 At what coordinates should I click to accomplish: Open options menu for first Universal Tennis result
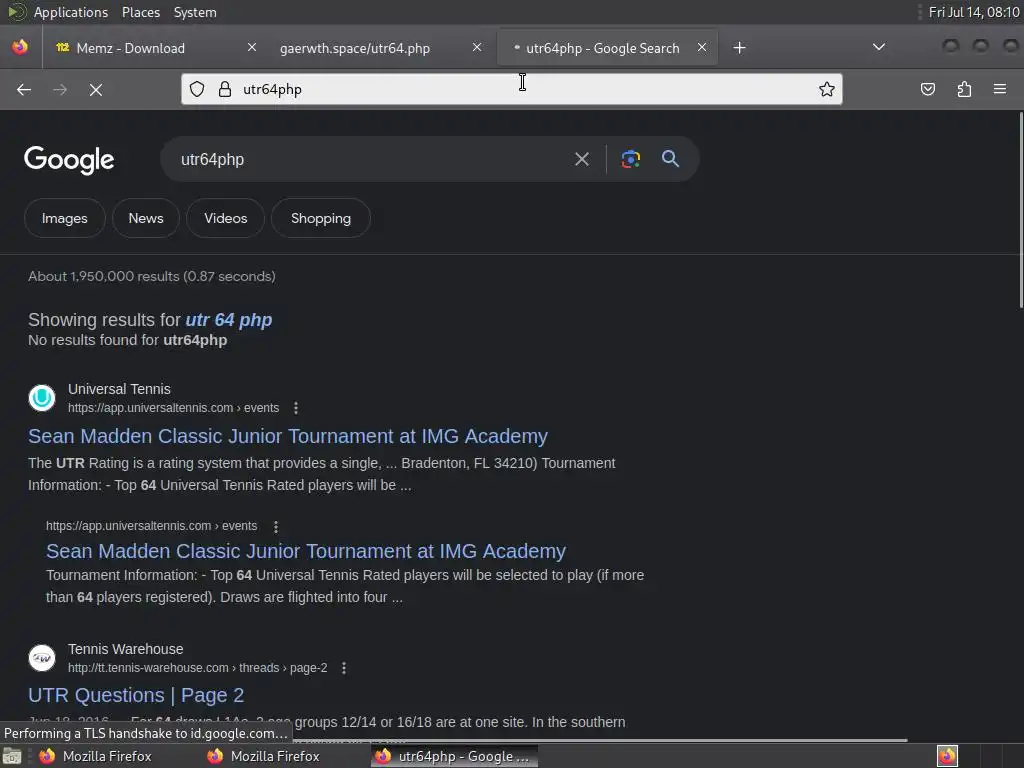point(296,408)
